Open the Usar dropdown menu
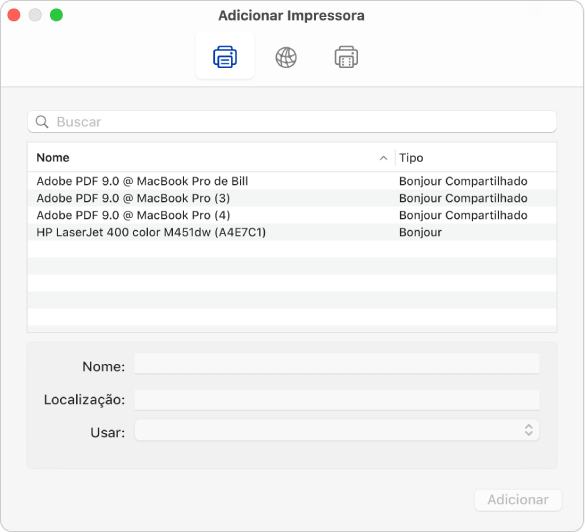This screenshot has width=585, height=532. (x=337, y=430)
